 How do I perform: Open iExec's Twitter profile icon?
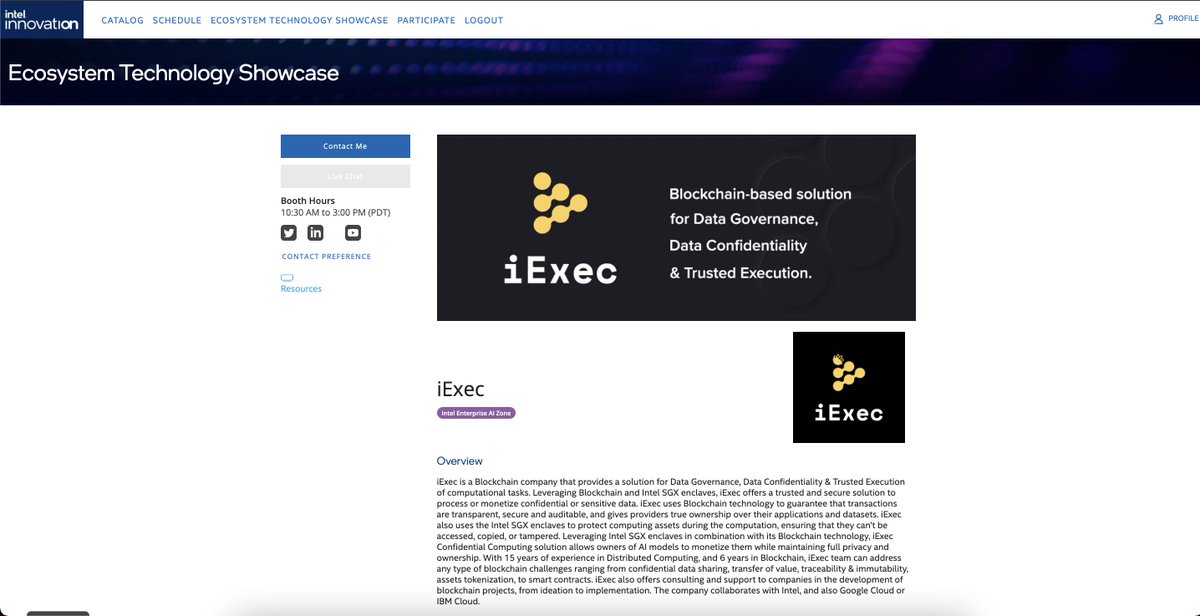(288, 232)
